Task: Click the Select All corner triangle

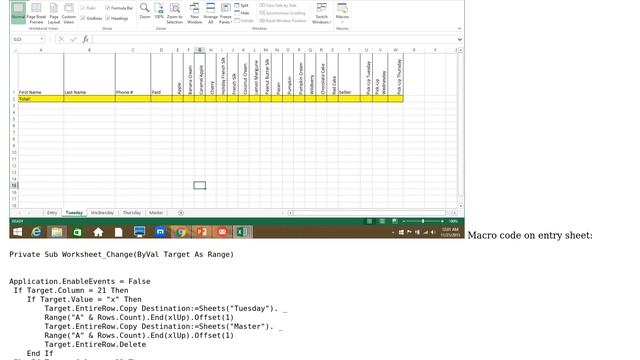Action: [15, 50]
